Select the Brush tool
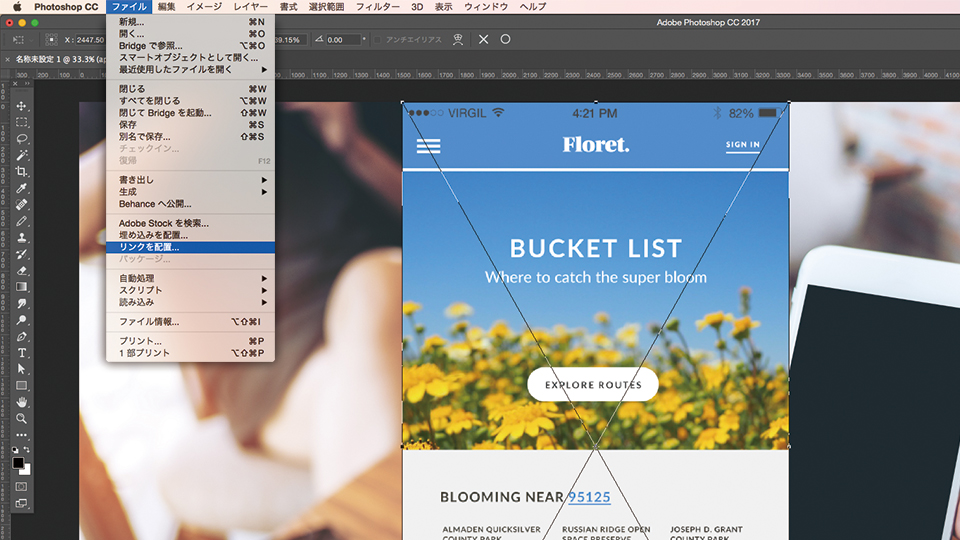The height and width of the screenshot is (540, 960). pos(21,222)
